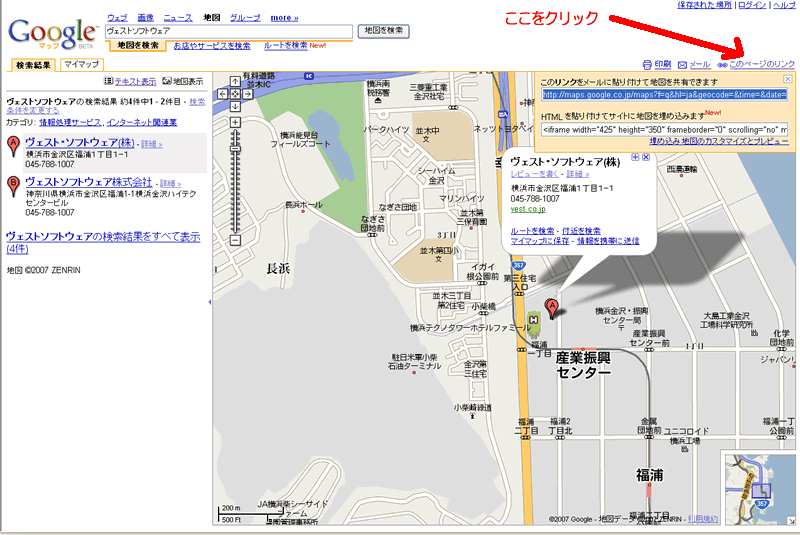800x535 pixels.
Task: Open インターネット関連業 category link
Action: pos(142,122)
